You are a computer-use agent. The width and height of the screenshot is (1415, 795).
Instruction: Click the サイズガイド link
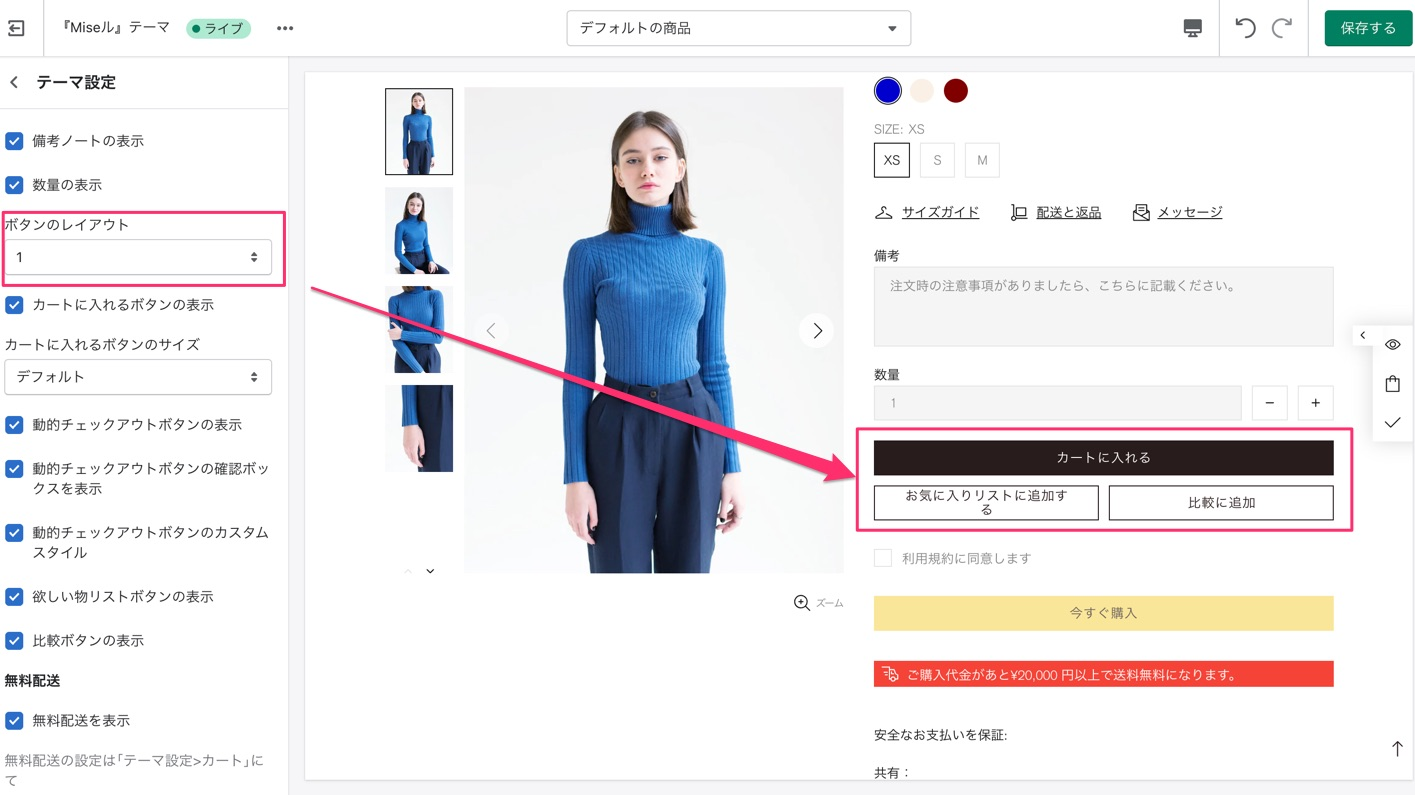click(940, 212)
